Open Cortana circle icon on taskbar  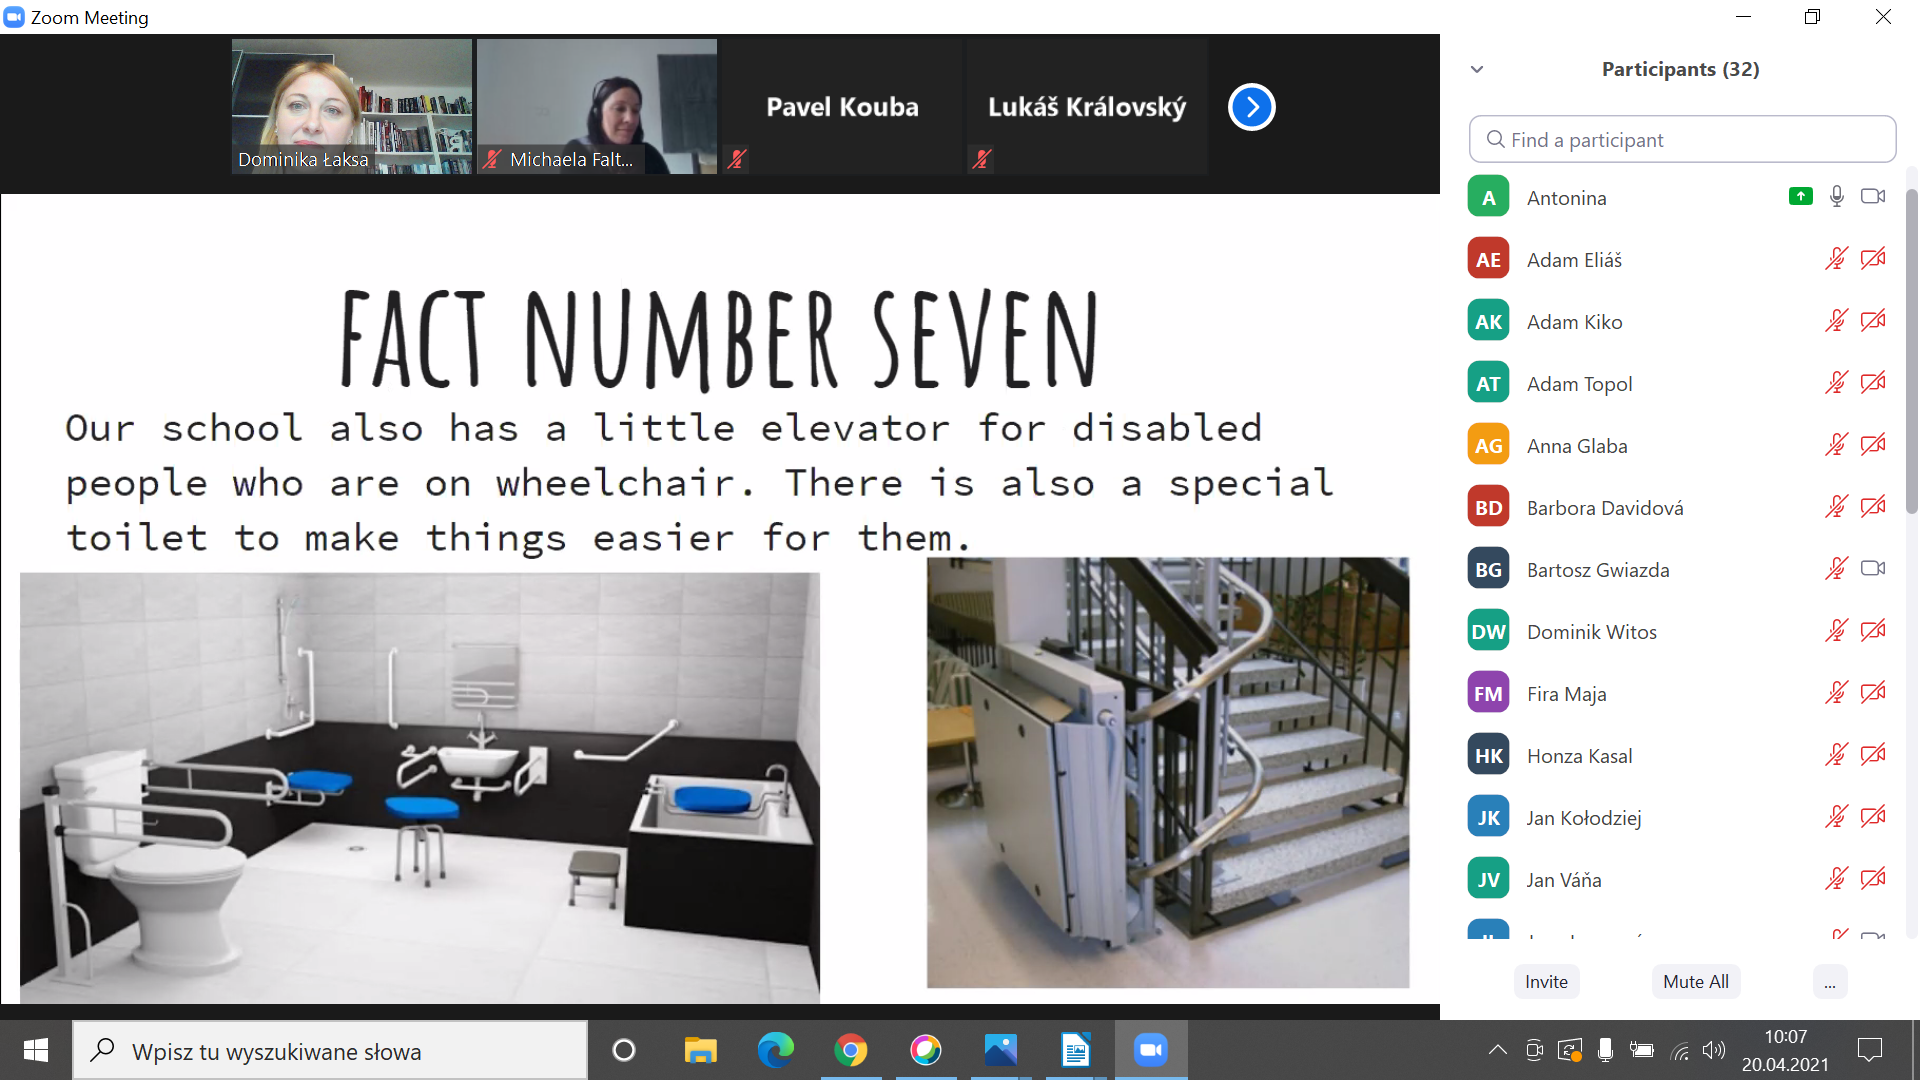click(624, 1050)
